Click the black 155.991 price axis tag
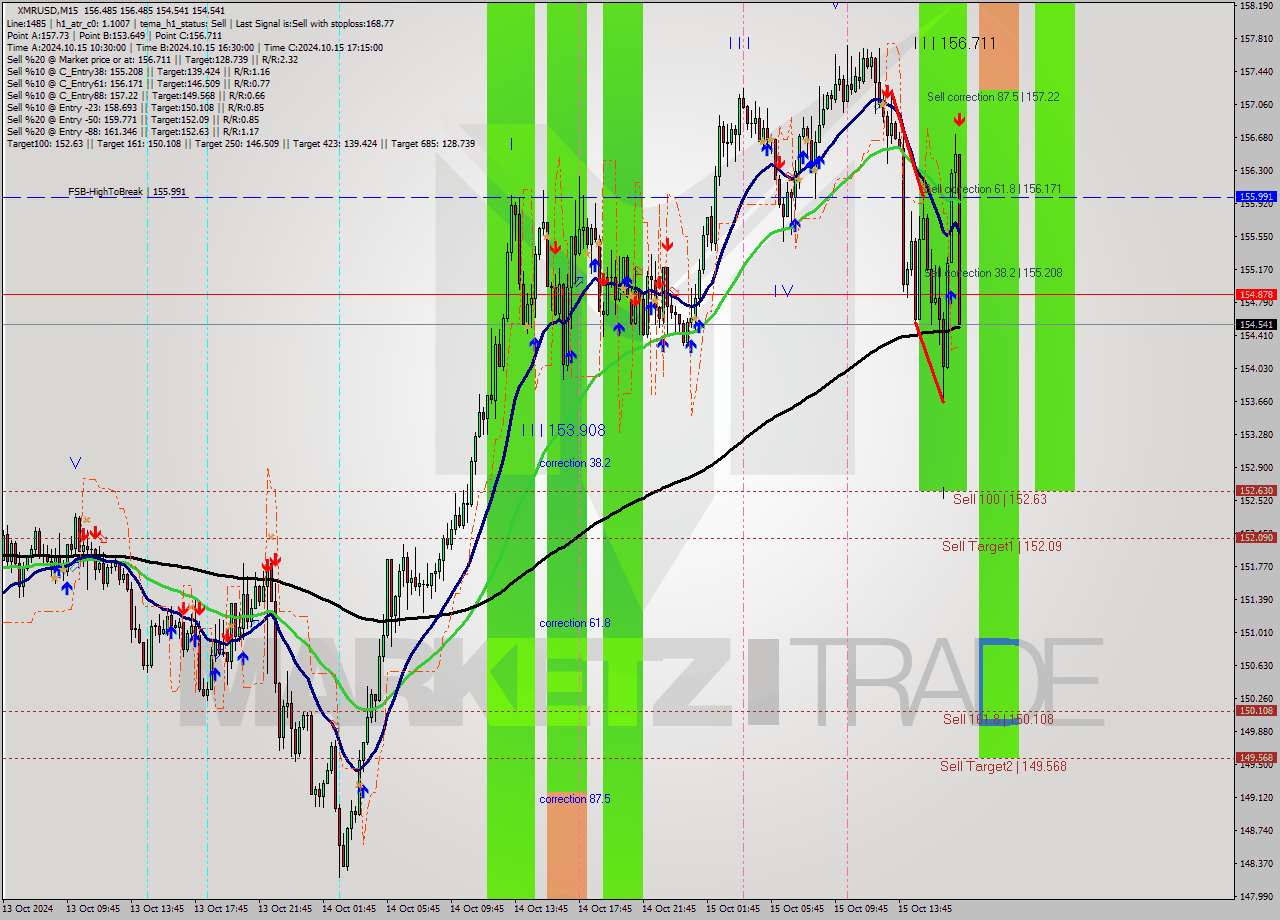Viewport: 1280px width, 920px height. (1256, 197)
